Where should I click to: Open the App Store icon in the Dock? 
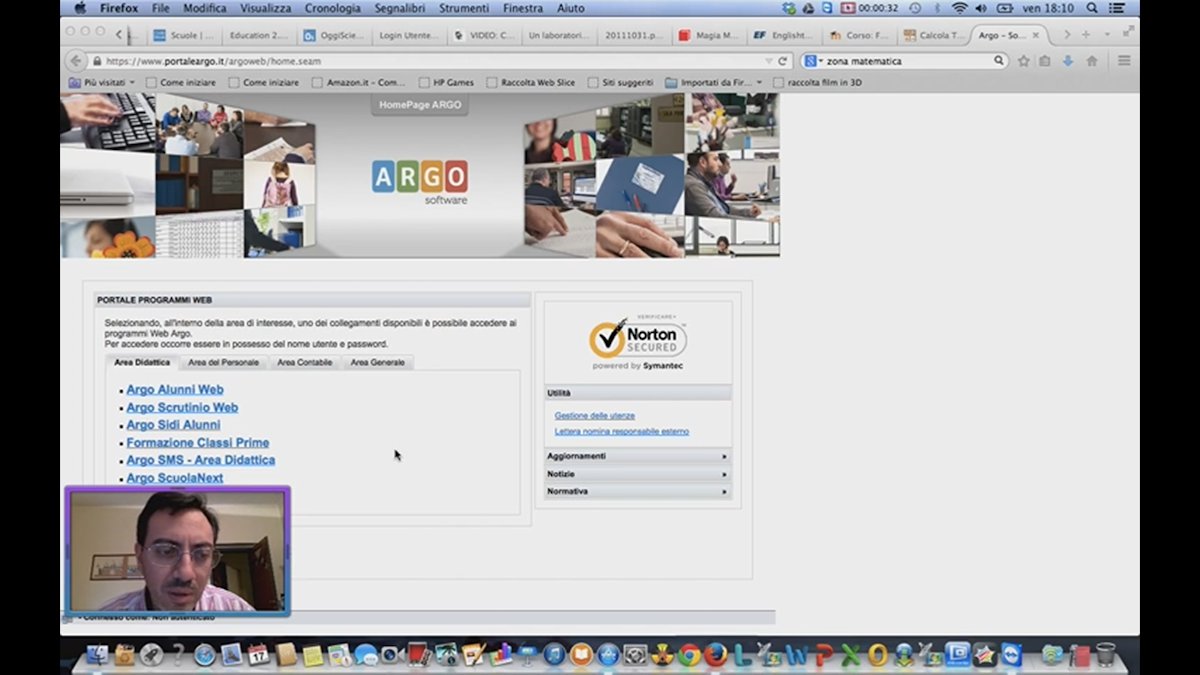[608, 655]
